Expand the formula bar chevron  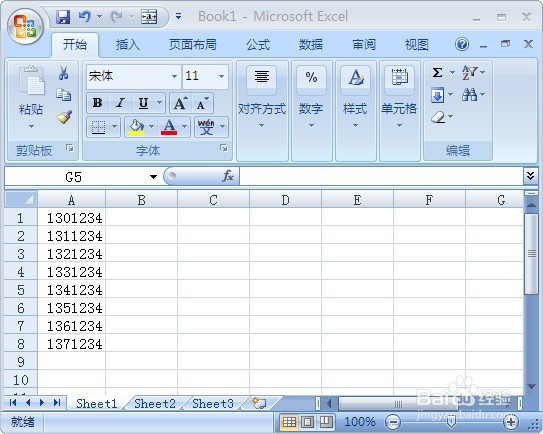pos(530,176)
